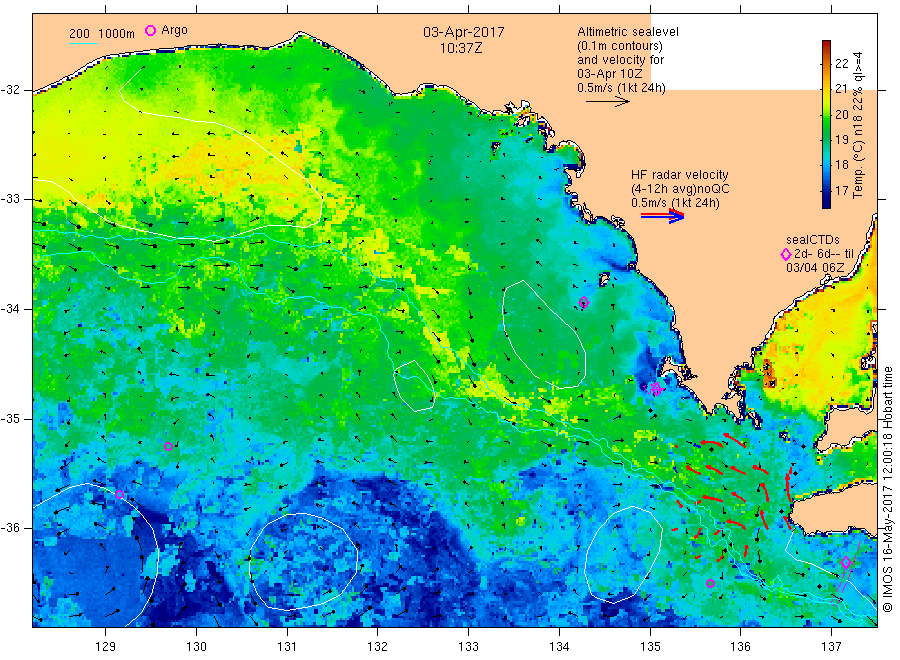
Task: Click the longitude axis label 131
Action: [x=287, y=647]
